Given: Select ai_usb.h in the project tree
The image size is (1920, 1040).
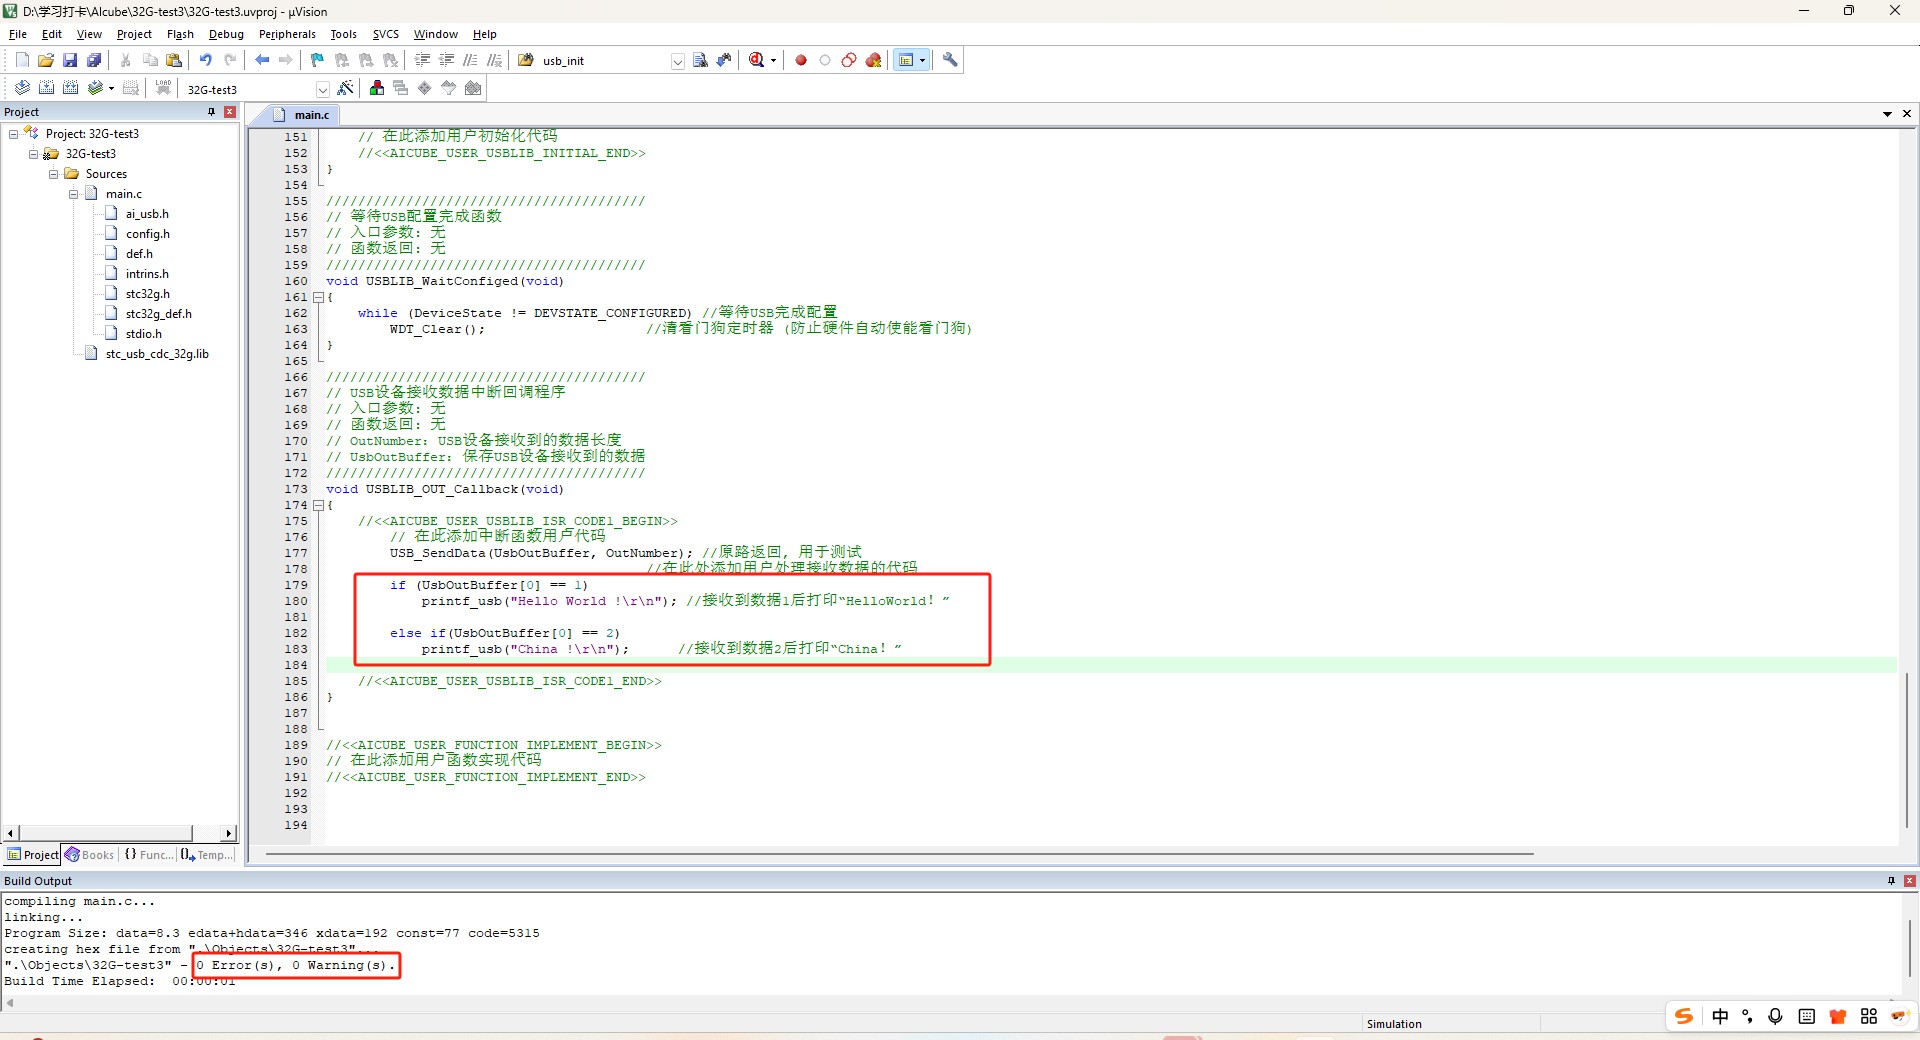Looking at the screenshot, I should (x=147, y=214).
